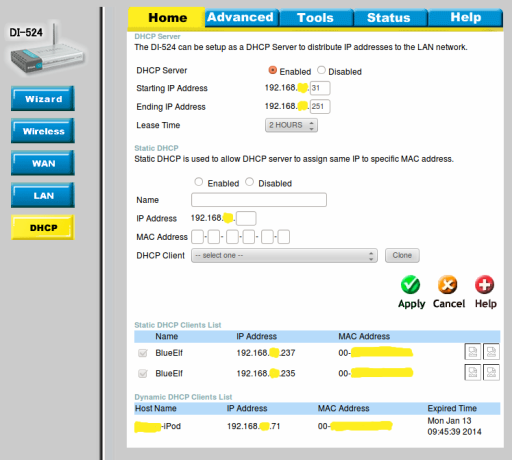This screenshot has width=512, height=460.
Task: Click edit icon for BlueElf .237 entry
Action: click(x=473, y=352)
